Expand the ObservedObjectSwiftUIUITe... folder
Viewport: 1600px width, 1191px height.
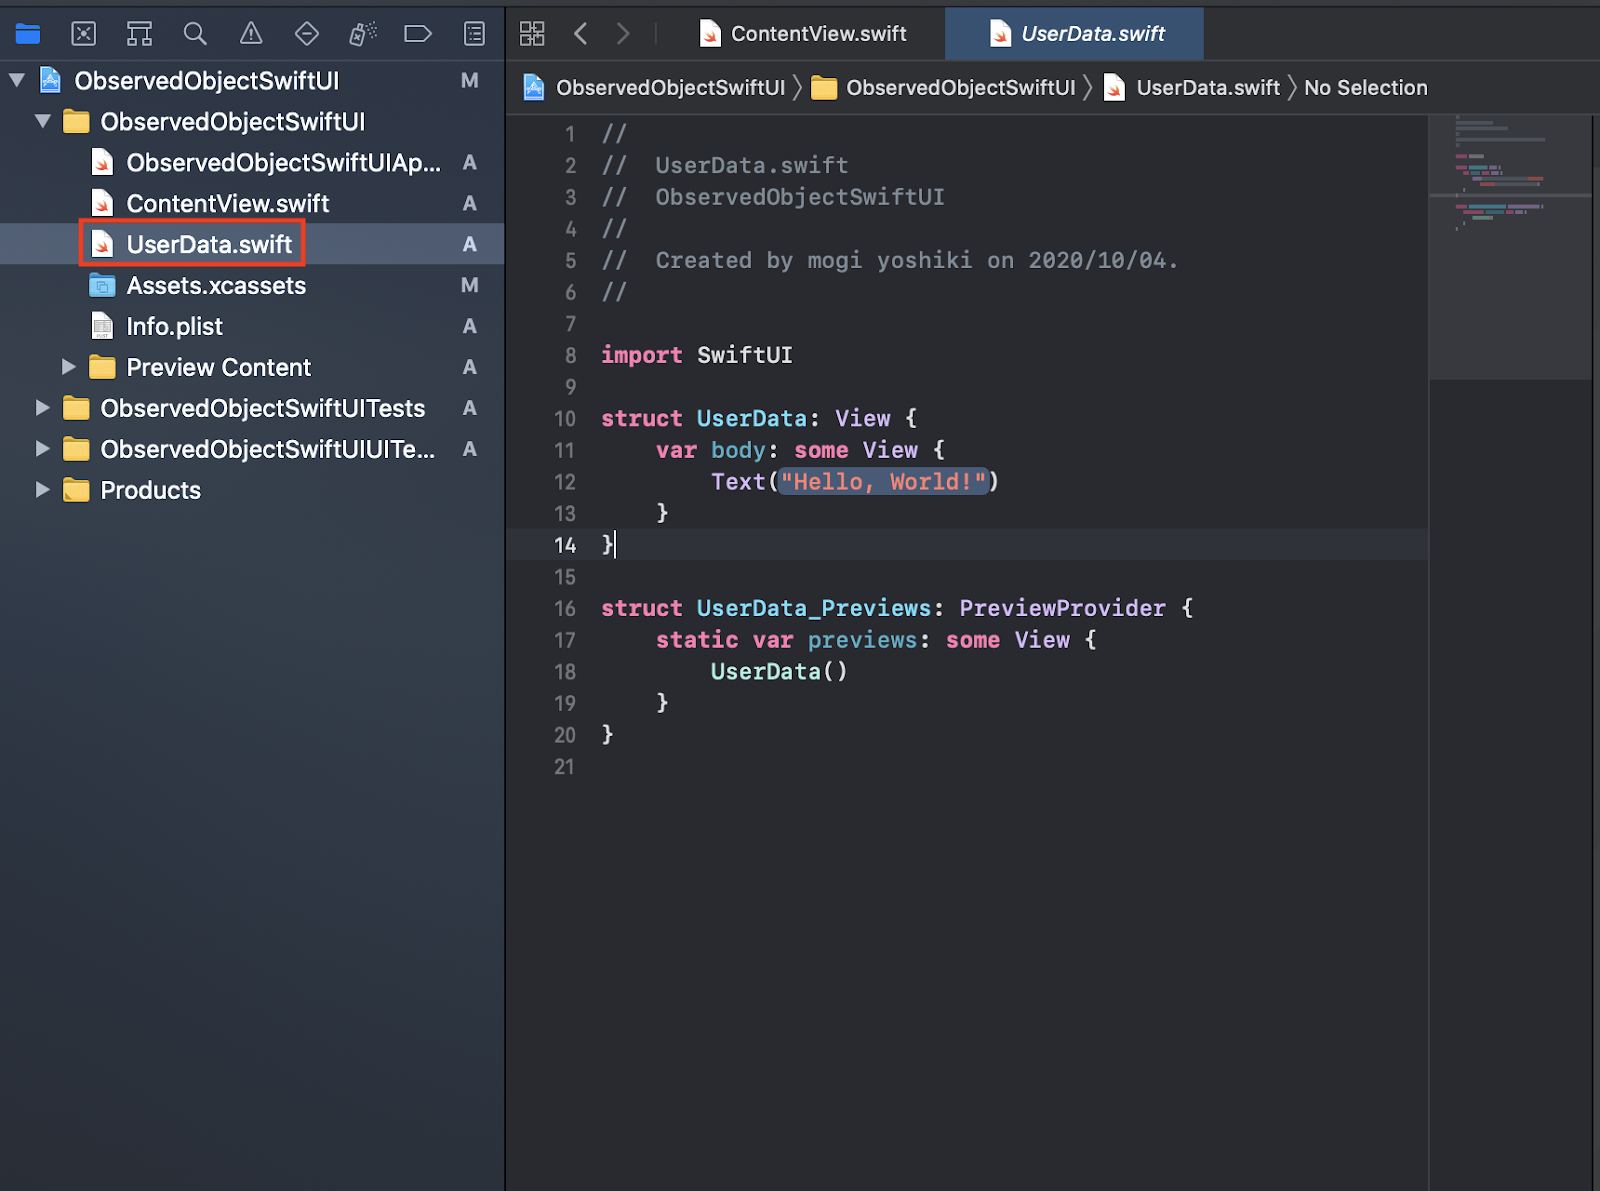[x=43, y=449]
